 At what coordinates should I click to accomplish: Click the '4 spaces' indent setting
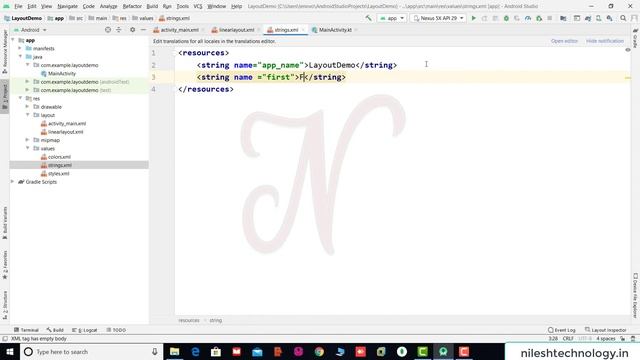tap(605, 339)
